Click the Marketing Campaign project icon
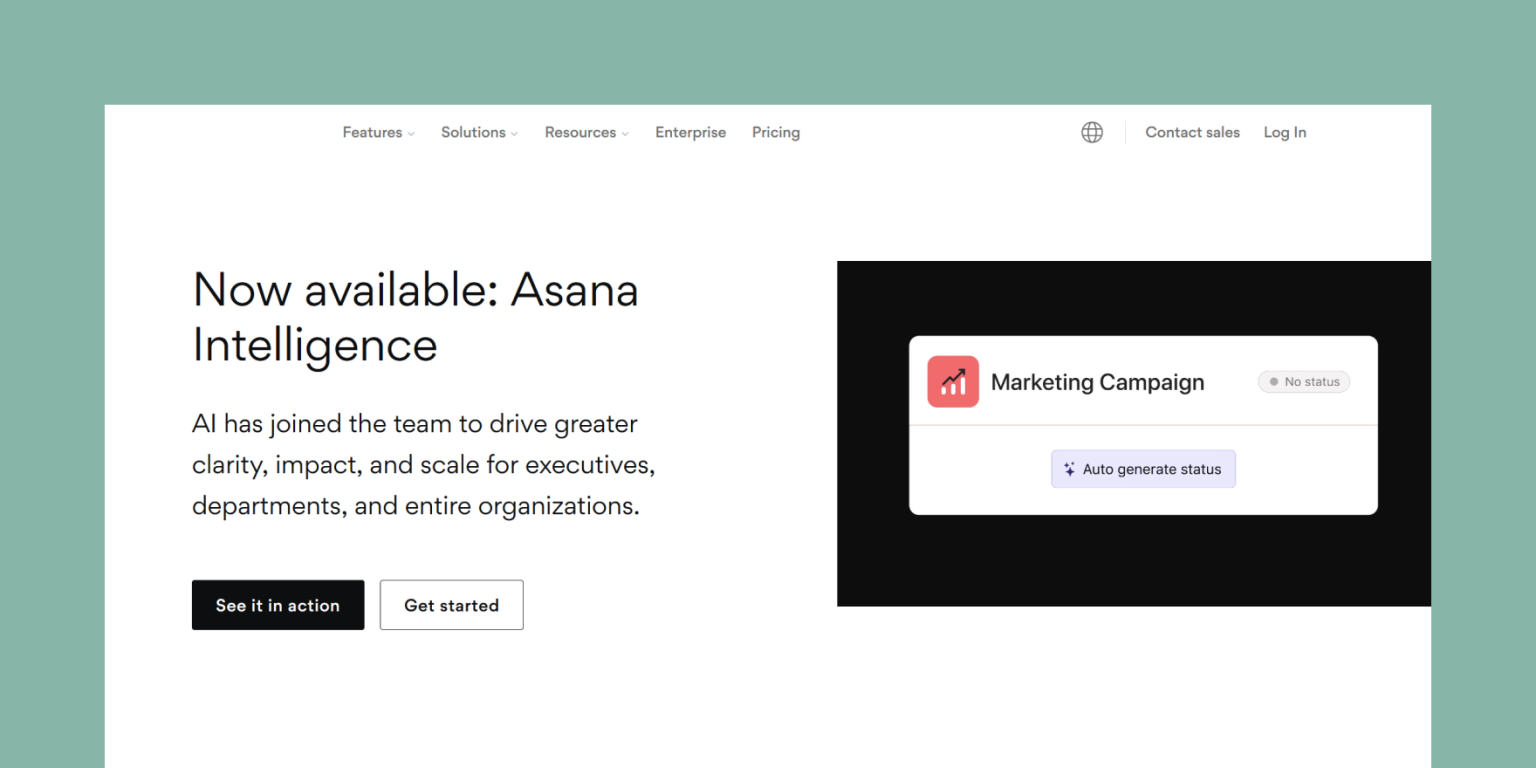 pyautogui.click(x=952, y=381)
